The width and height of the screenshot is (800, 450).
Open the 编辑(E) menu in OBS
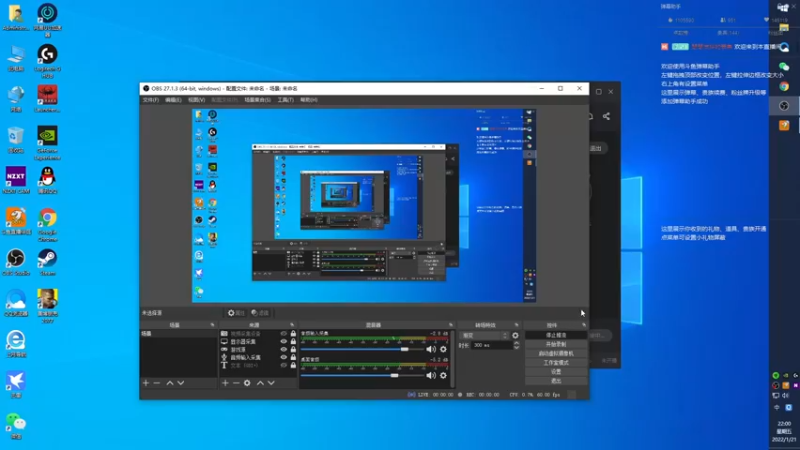[x=173, y=100]
